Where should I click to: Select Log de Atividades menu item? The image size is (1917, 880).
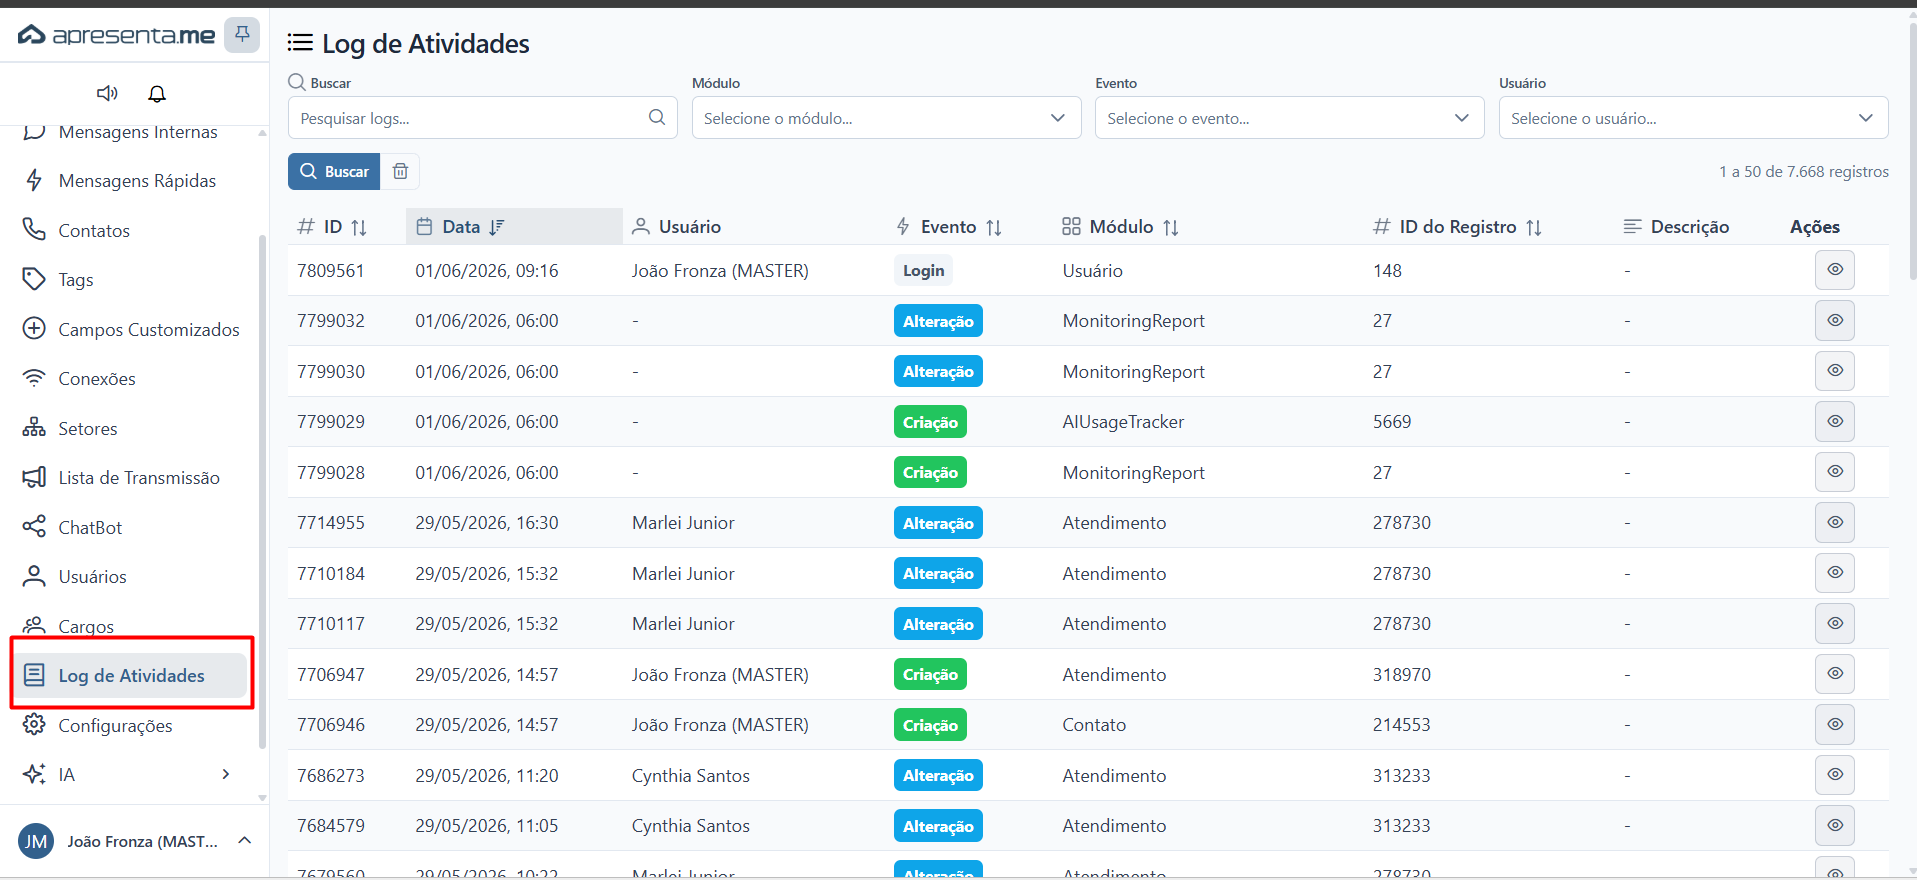pos(130,675)
